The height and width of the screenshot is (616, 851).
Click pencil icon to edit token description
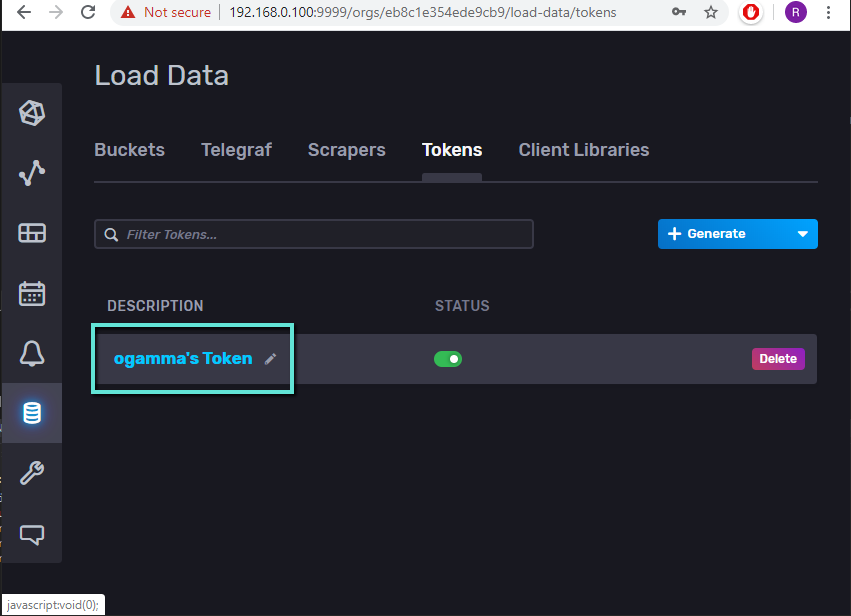(270, 359)
